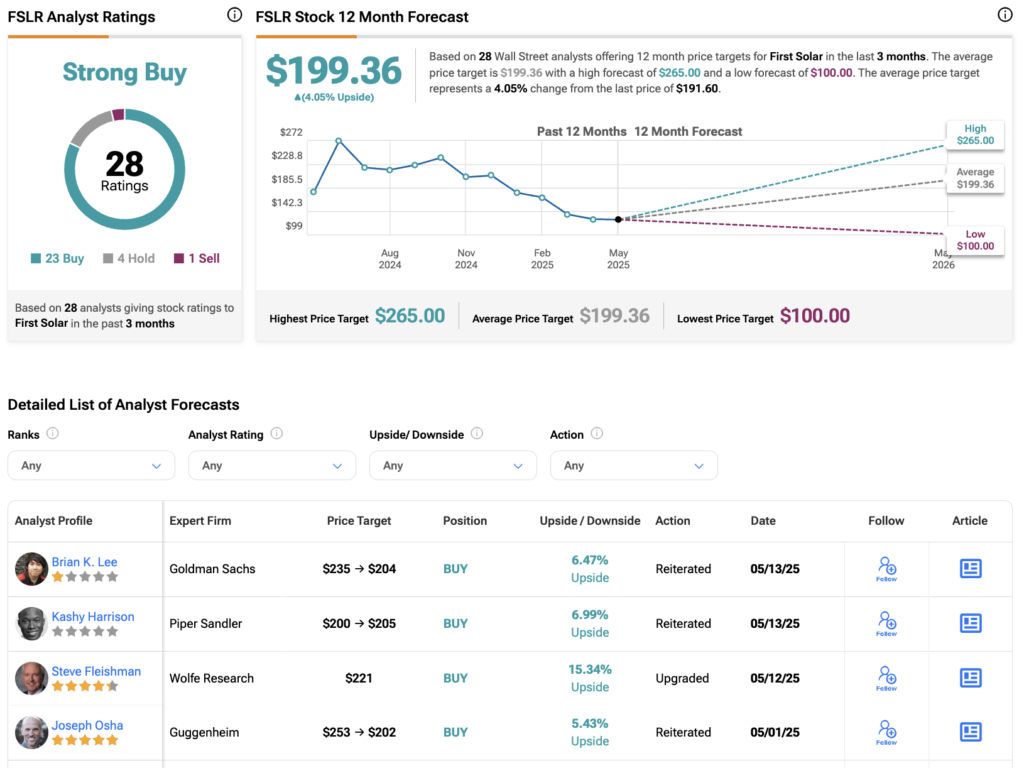The image size is (1024, 768).
Task: Click the Date column header
Action: click(x=763, y=520)
